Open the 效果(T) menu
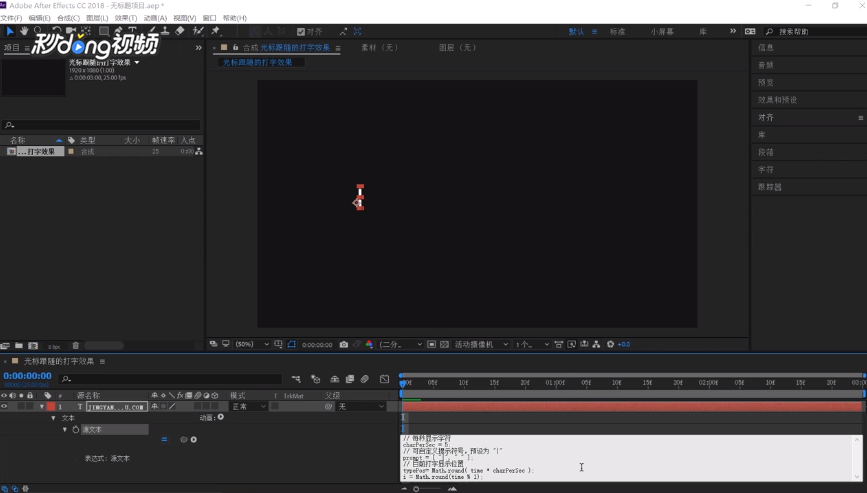This screenshot has height=493, width=867. 126,18
